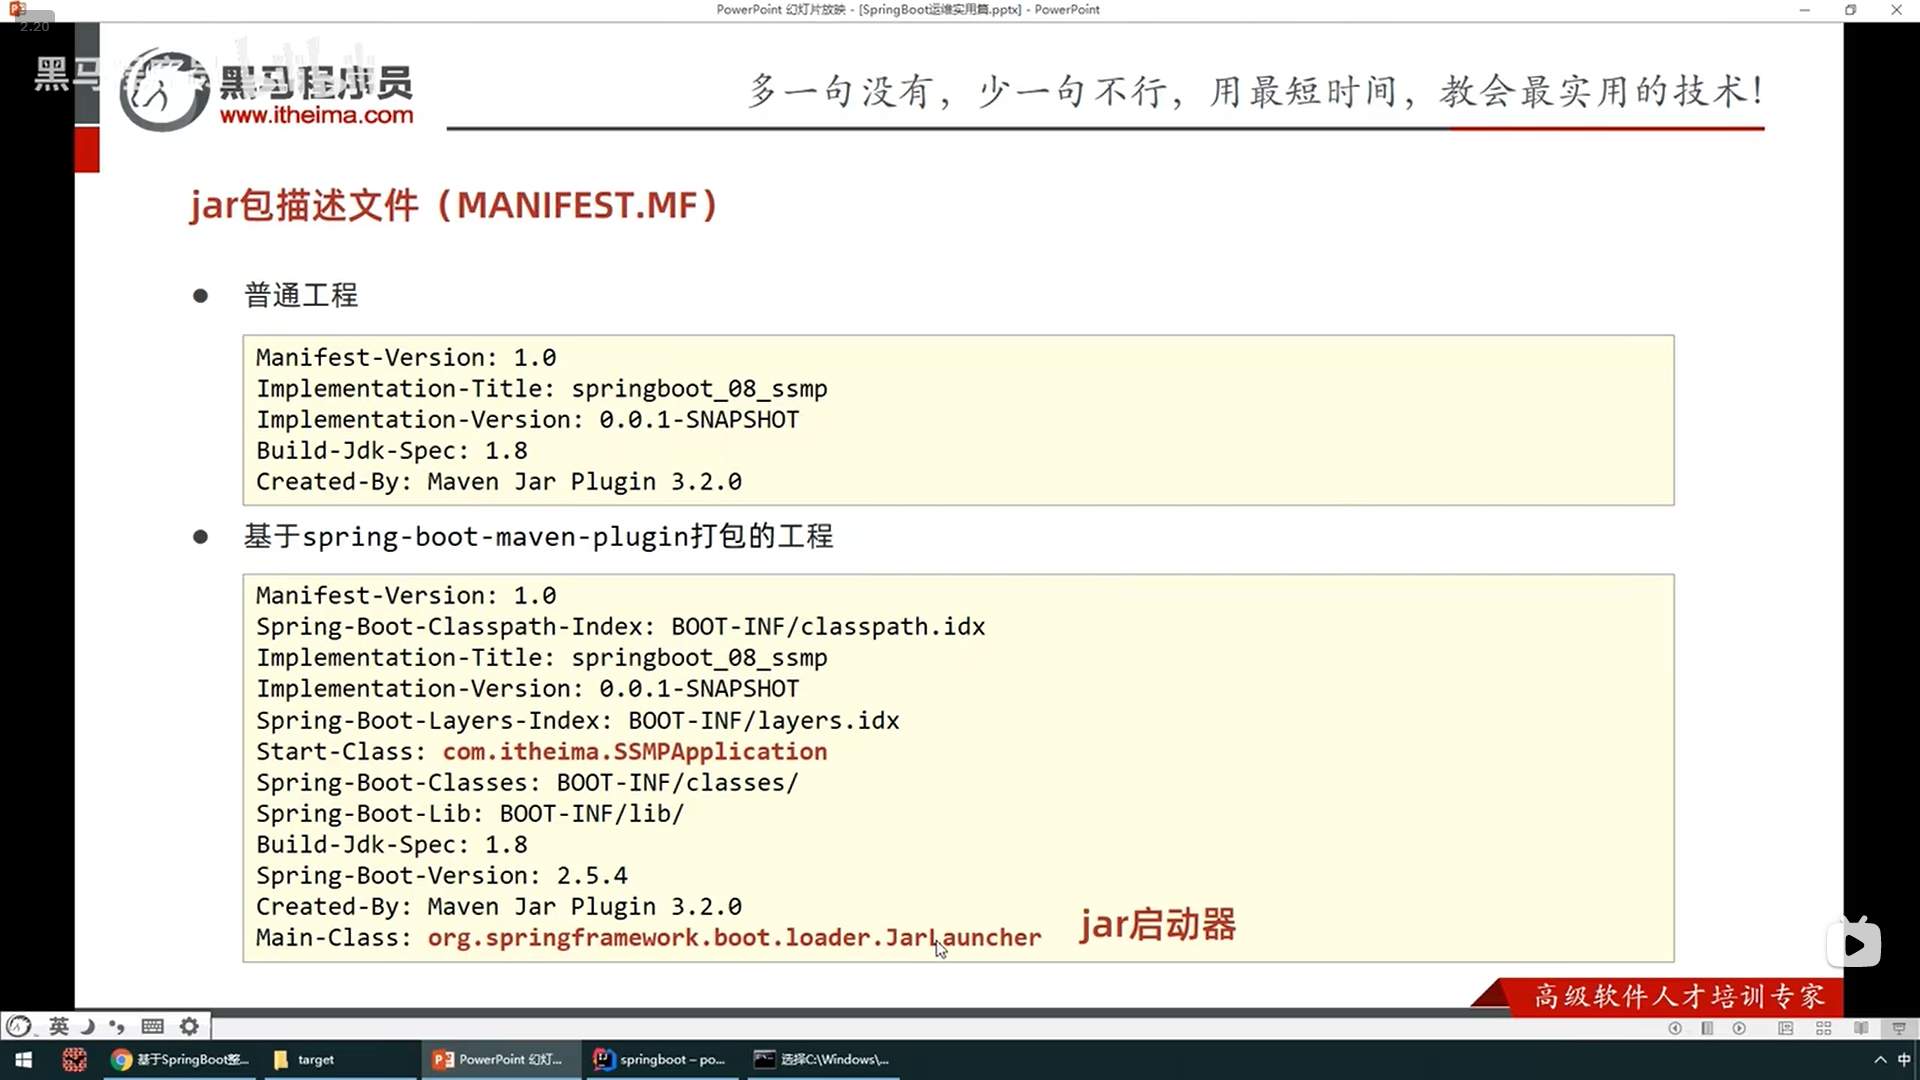Switch to Reading view icon
This screenshot has width=1920, height=1080.
click(1861, 1028)
